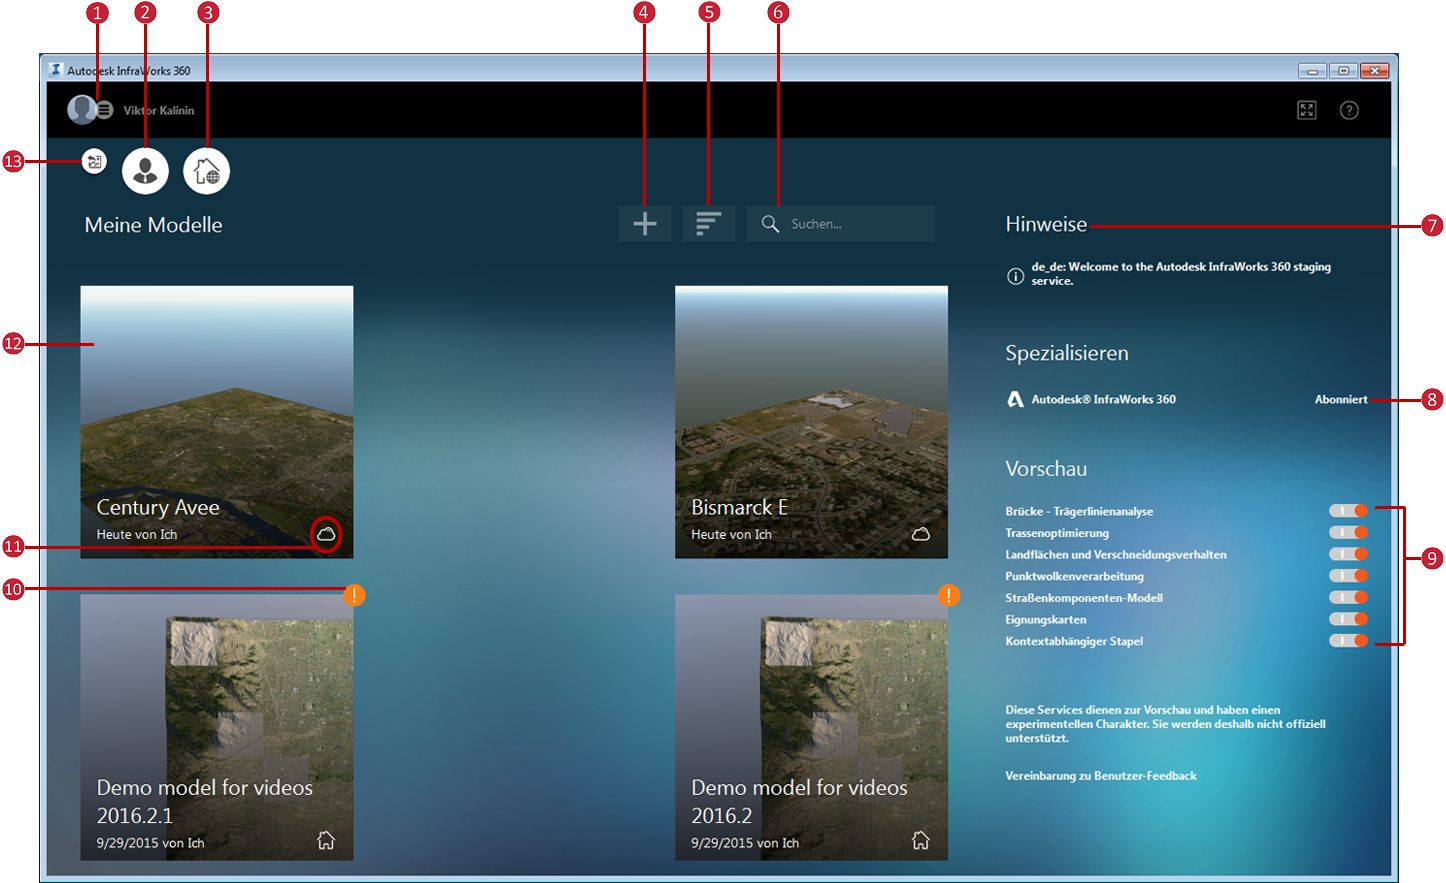Open the Century Avee model thumbnail
This screenshot has width=1446, height=883.
(x=217, y=422)
